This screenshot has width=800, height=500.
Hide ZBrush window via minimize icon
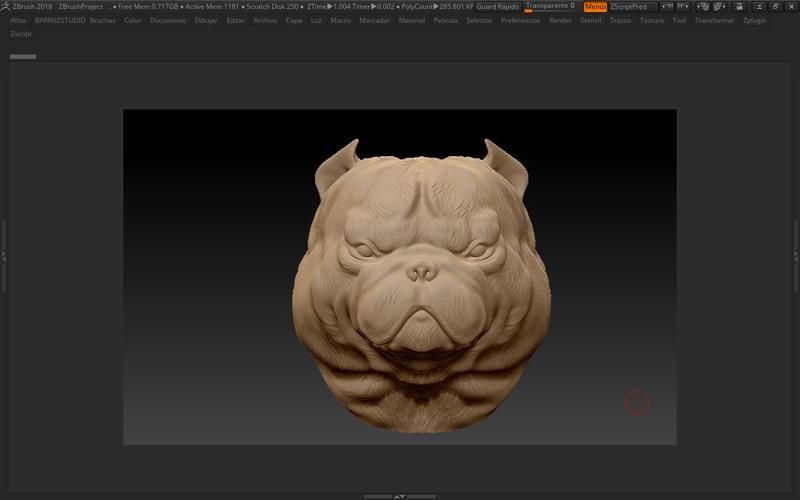759,7
